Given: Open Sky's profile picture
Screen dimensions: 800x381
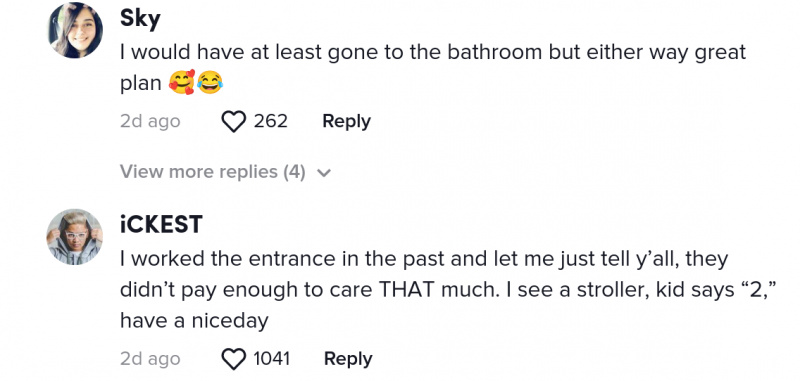Looking at the screenshot, I should 76,31.
